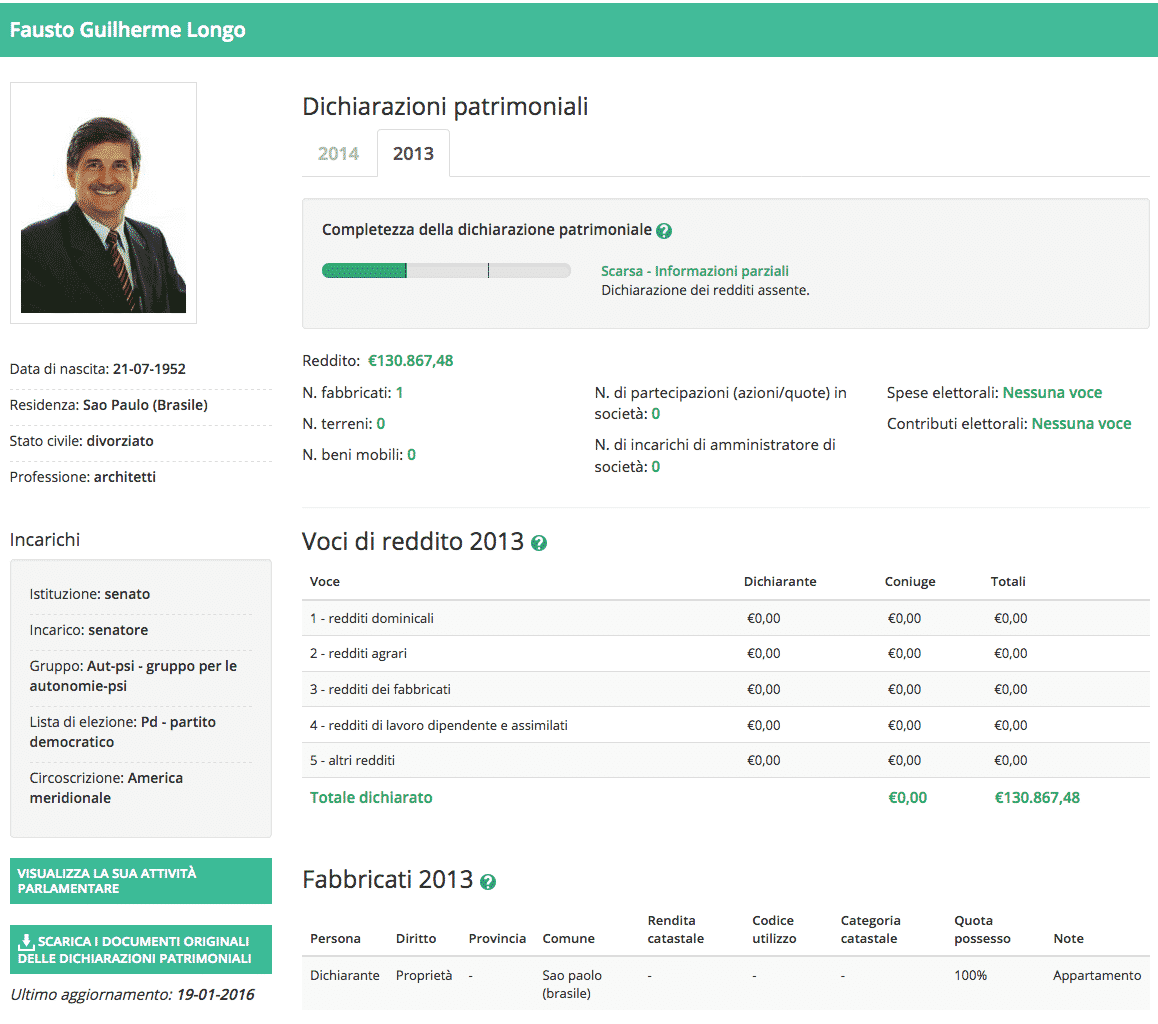The image size is (1158, 1024).
Task: Switch to the 2014 declaration tab
Action: tap(338, 154)
